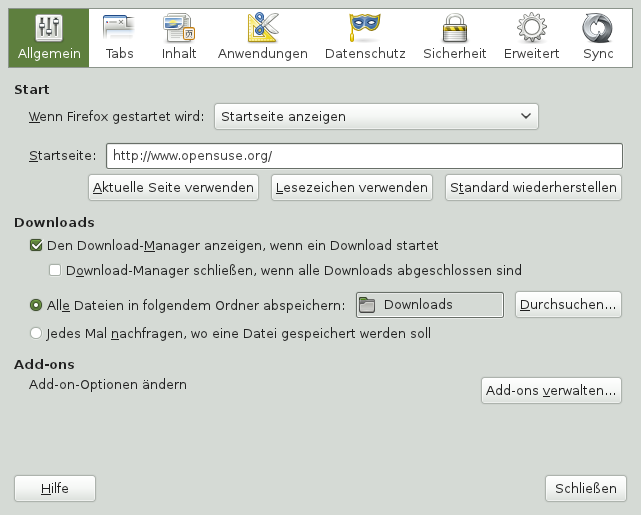Open the Erweitert gear icon
641x515 pixels.
coord(532,27)
